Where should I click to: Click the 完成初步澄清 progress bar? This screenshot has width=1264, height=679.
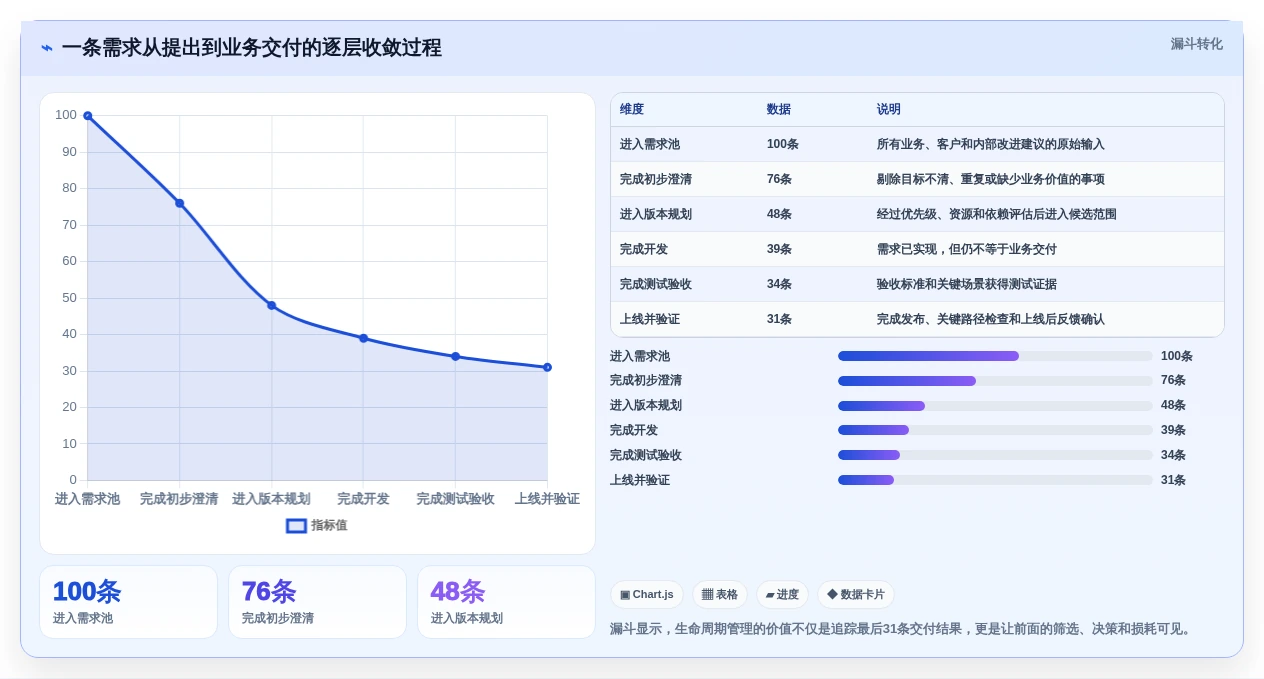(x=995, y=381)
